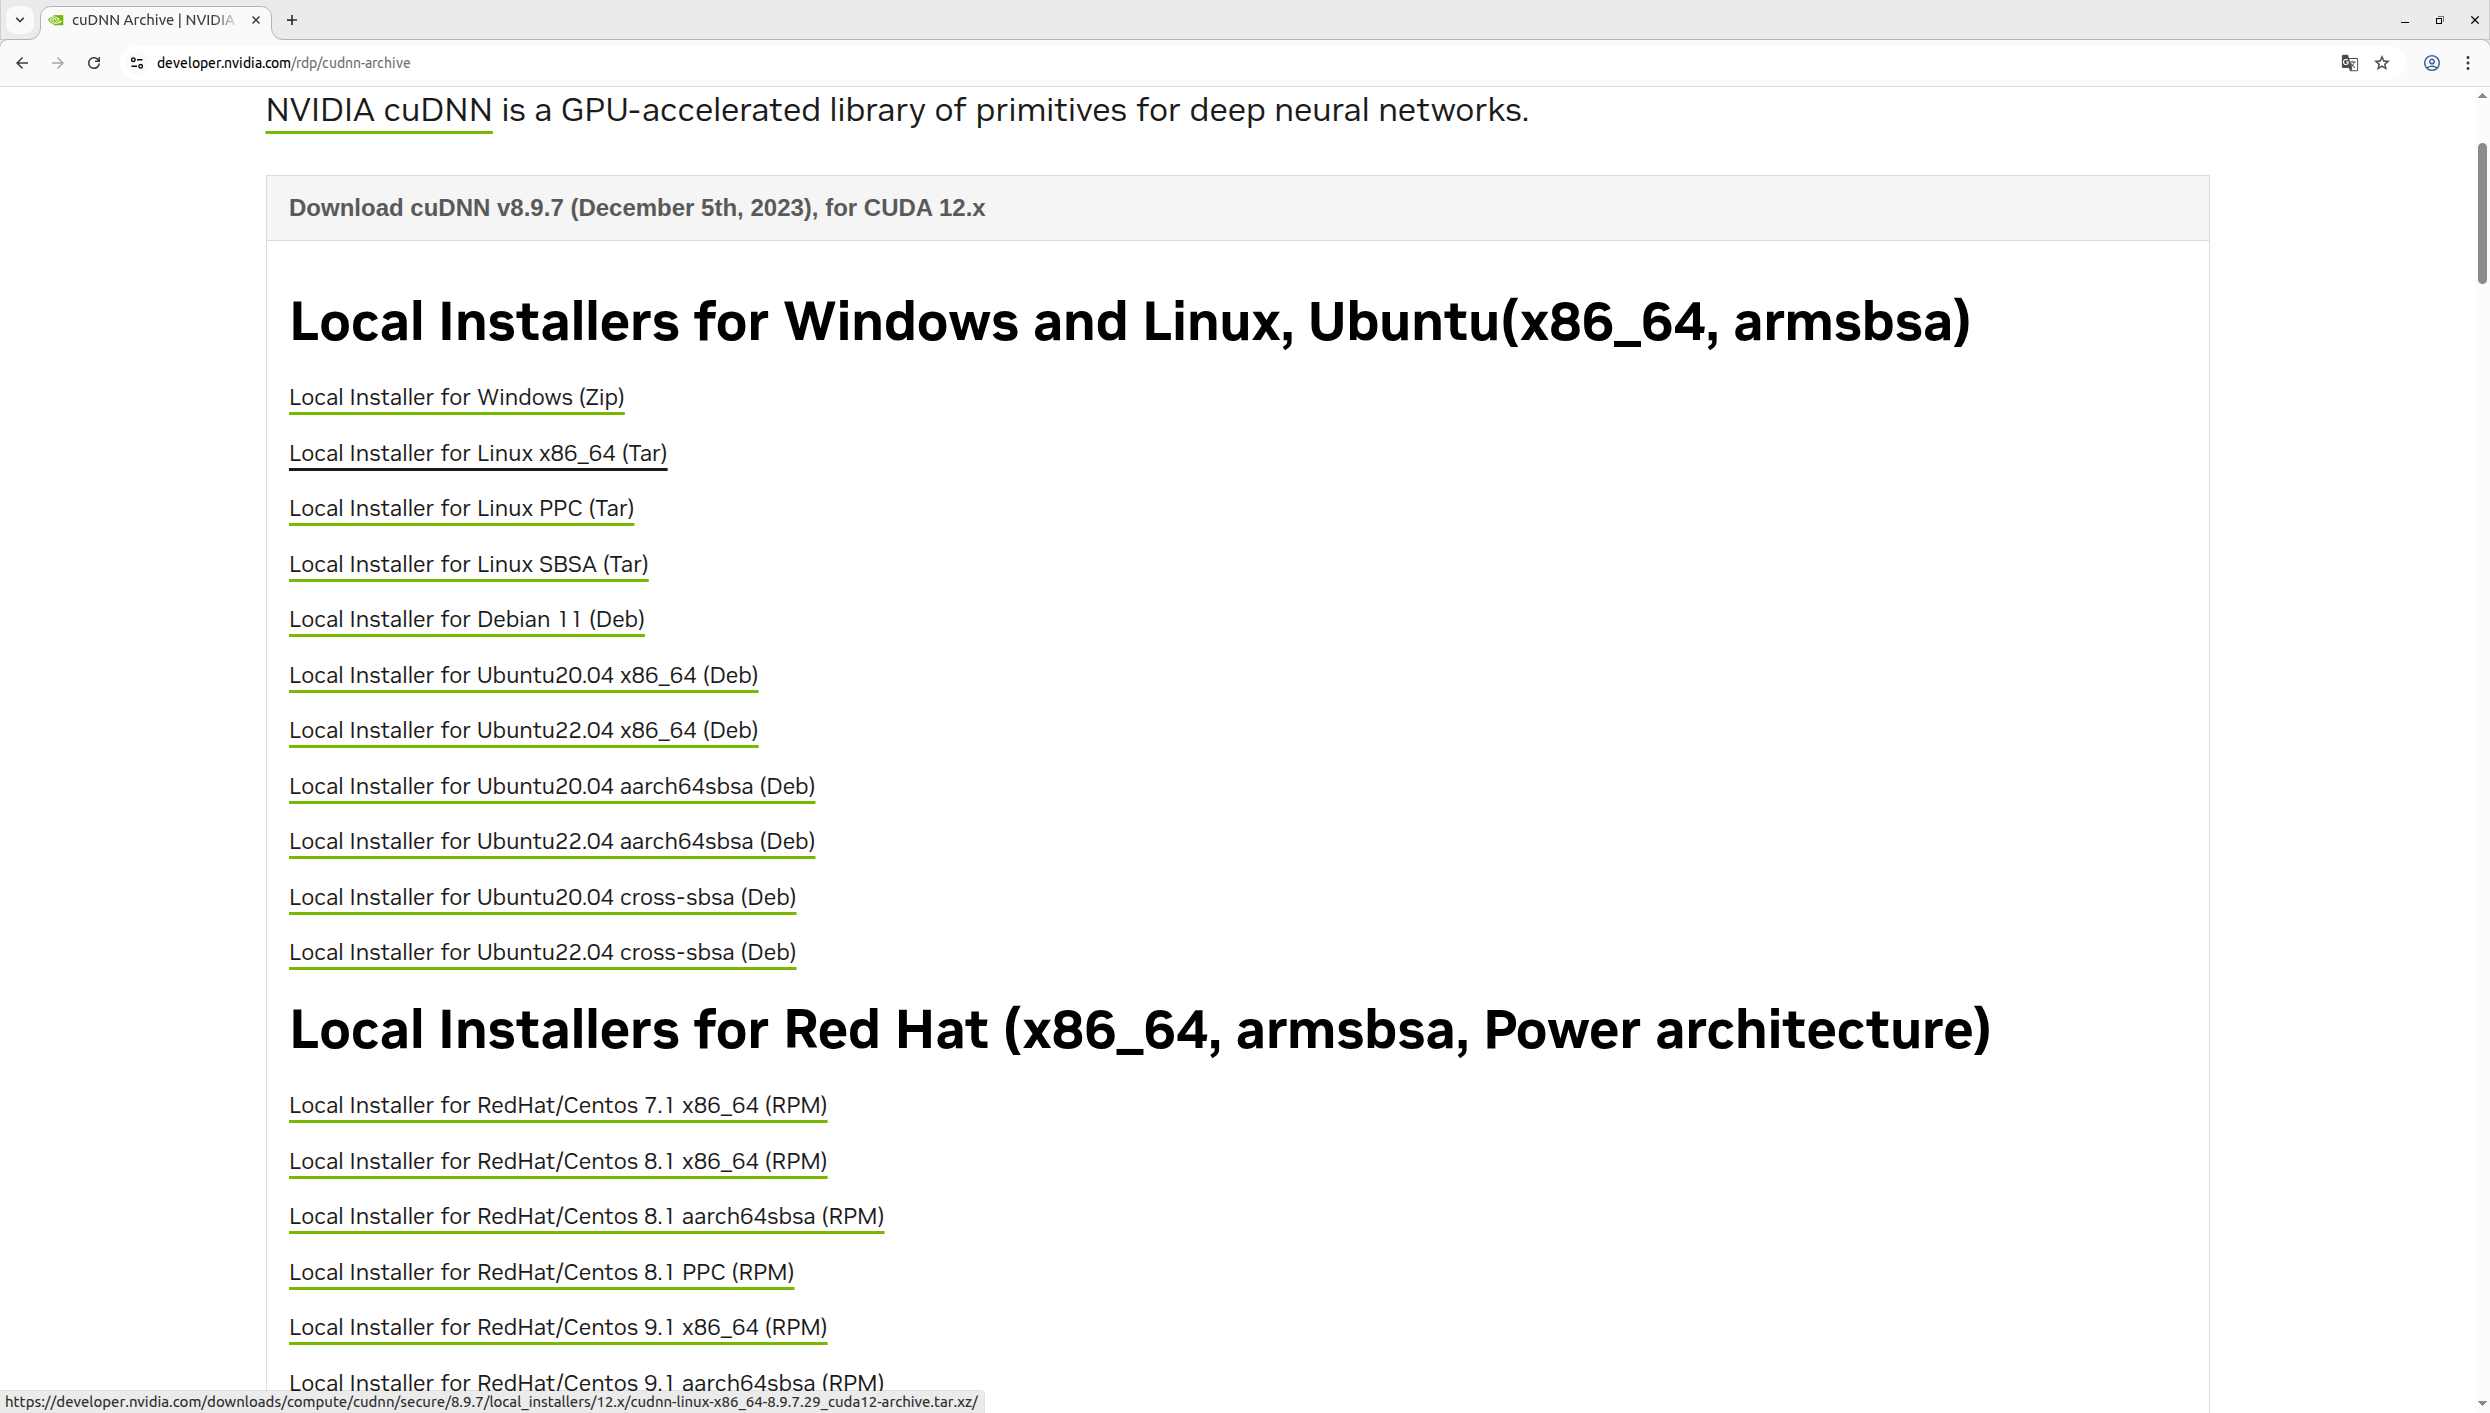
Task: Open the site information icon in address bar
Action: [x=137, y=63]
